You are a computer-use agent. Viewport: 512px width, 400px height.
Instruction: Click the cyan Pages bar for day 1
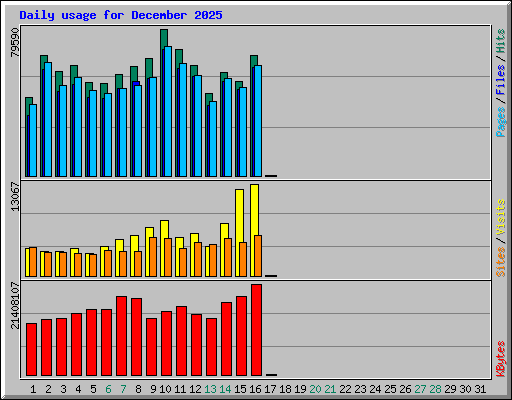(33, 140)
